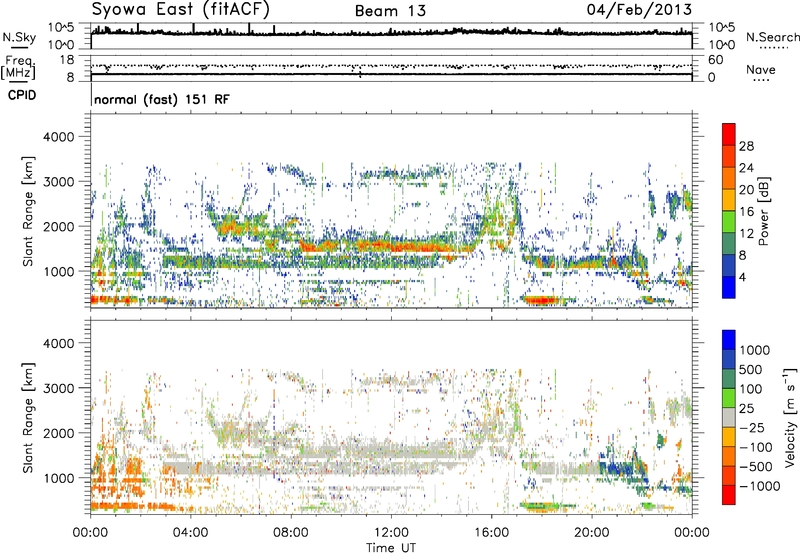Click the "4" Power scale value
Viewport: 800px width, 554px height.
click(x=742, y=277)
